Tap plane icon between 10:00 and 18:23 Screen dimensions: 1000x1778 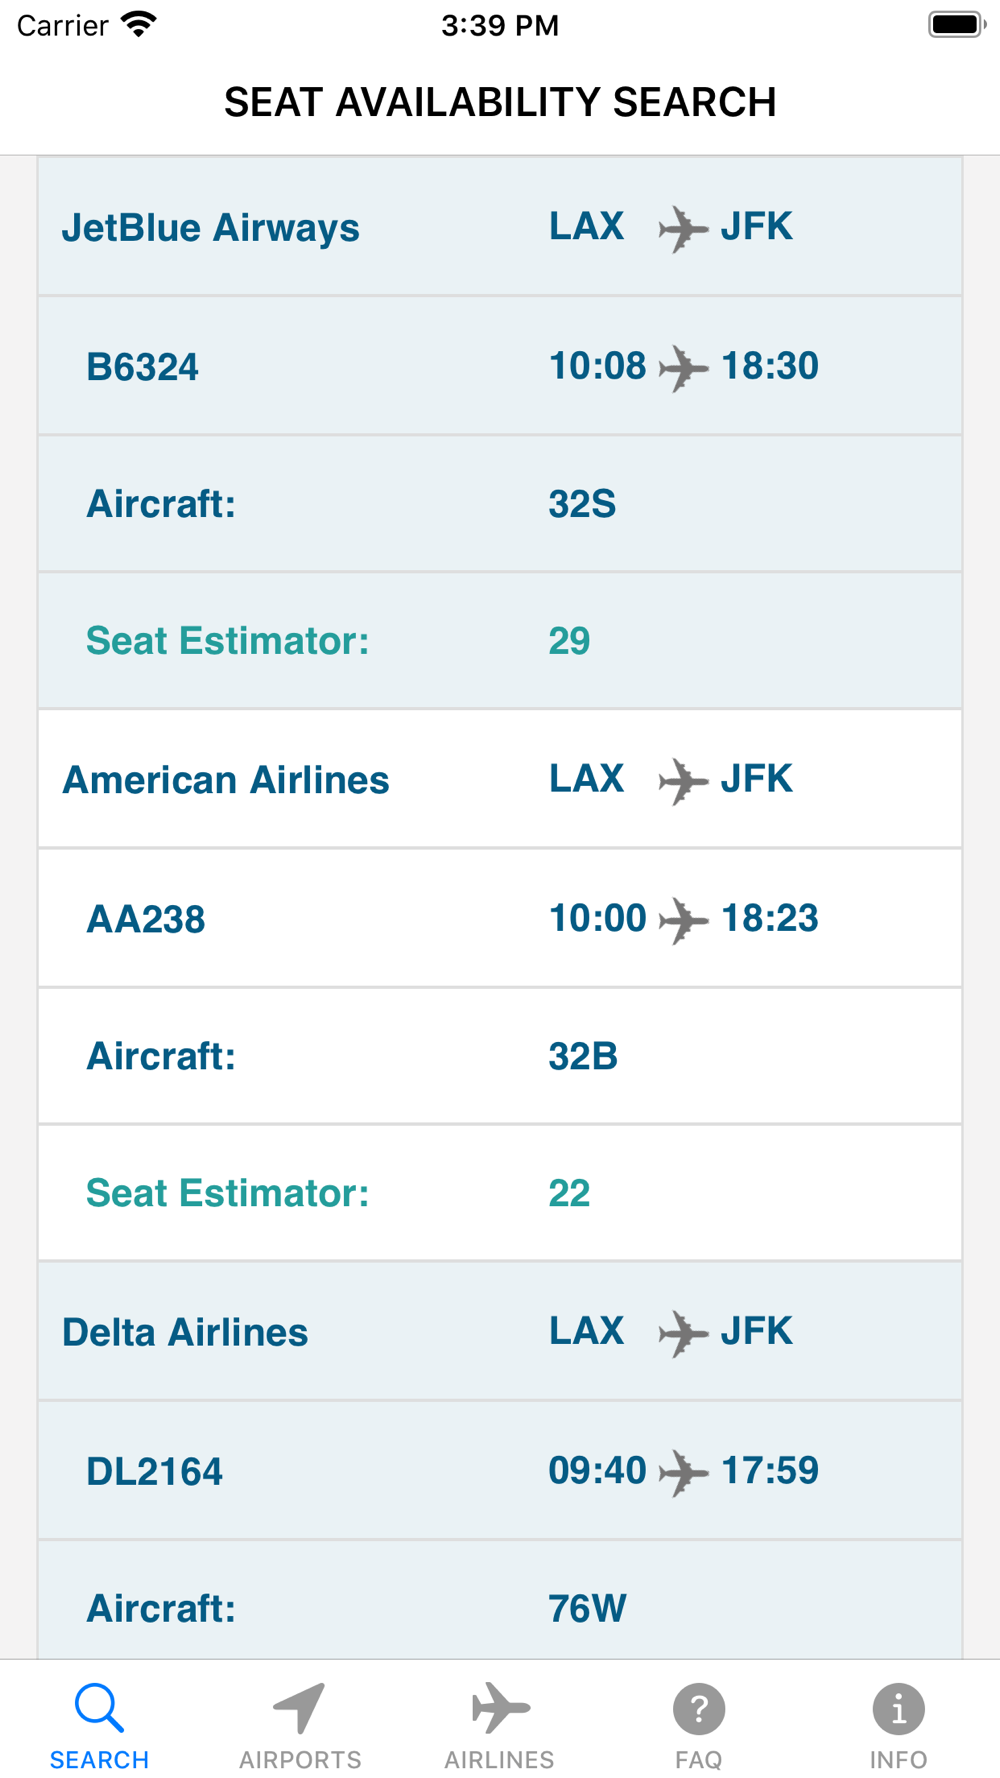click(683, 920)
